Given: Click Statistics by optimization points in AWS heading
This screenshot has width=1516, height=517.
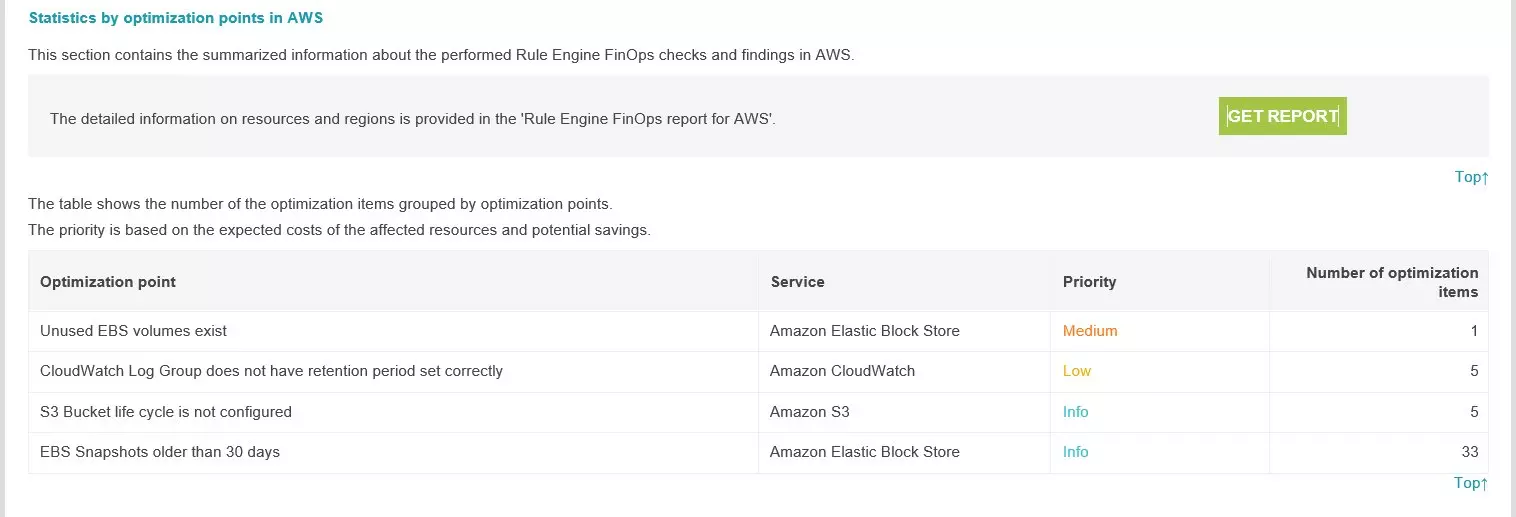Looking at the screenshot, I should coord(176,18).
